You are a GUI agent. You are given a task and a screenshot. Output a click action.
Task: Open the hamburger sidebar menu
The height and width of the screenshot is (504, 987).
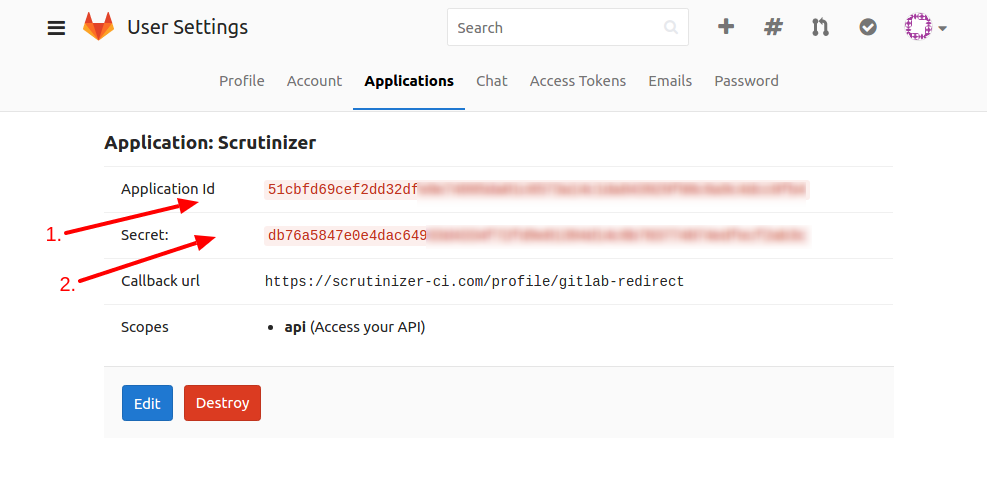click(x=56, y=28)
